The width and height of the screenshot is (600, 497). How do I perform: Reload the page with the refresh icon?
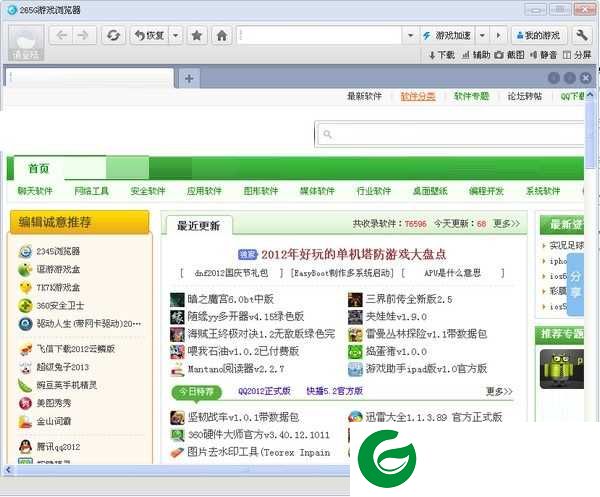pos(113,36)
